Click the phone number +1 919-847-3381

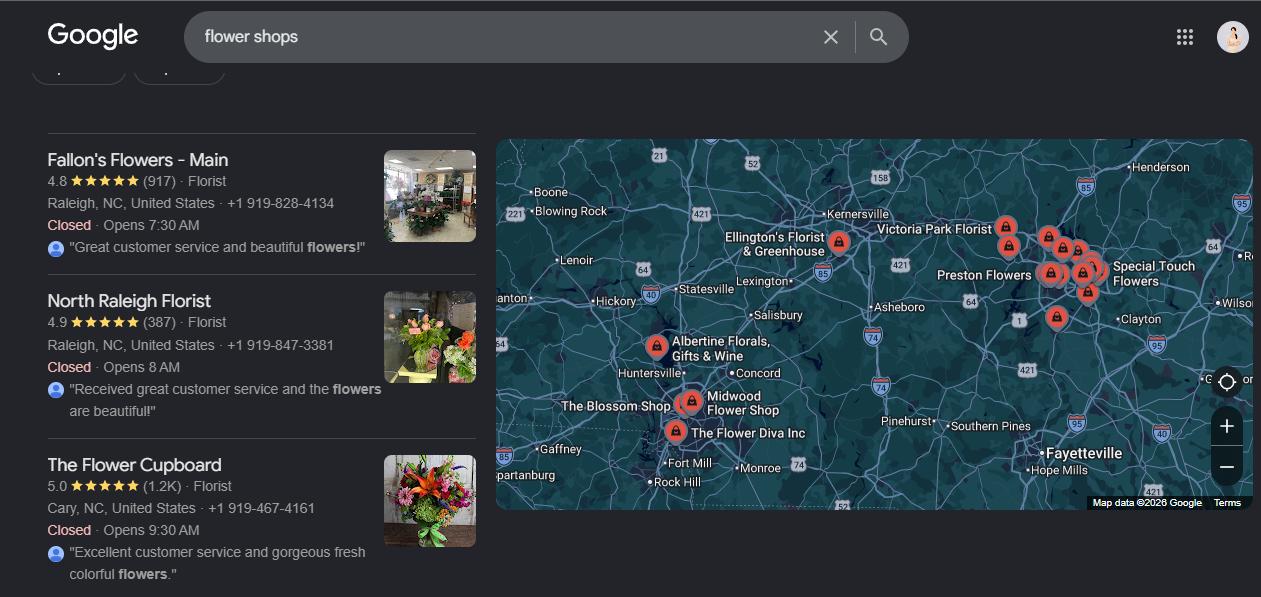click(x=280, y=345)
